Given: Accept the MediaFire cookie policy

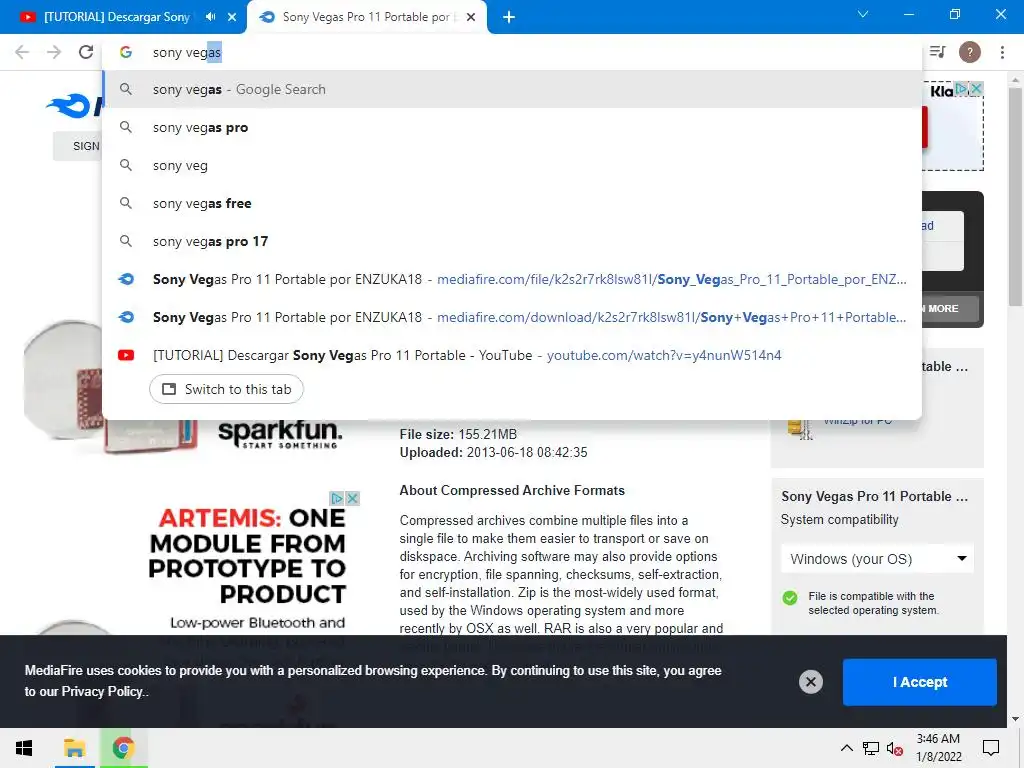Looking at the screenshot, I should coord(920,682).
